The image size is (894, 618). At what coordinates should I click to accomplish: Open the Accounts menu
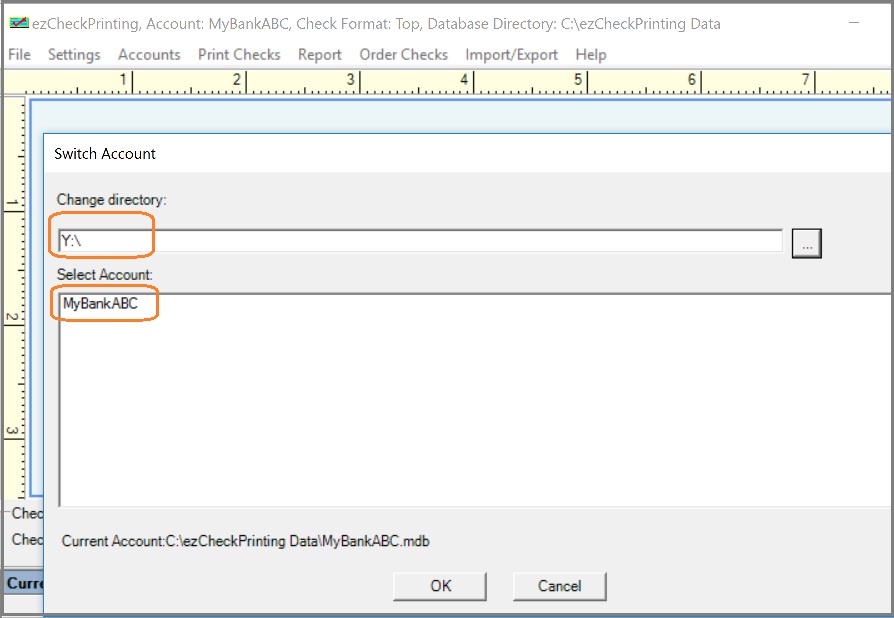149,55
